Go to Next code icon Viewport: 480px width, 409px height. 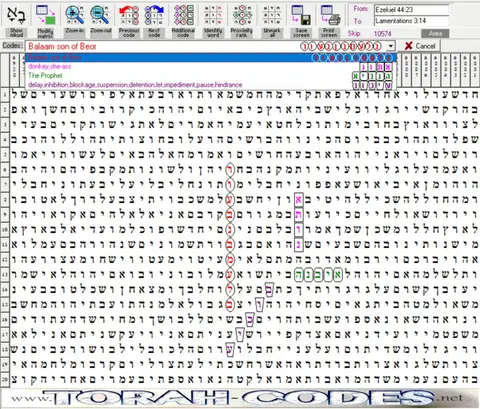pyautogui.click(x=154, y=15)
